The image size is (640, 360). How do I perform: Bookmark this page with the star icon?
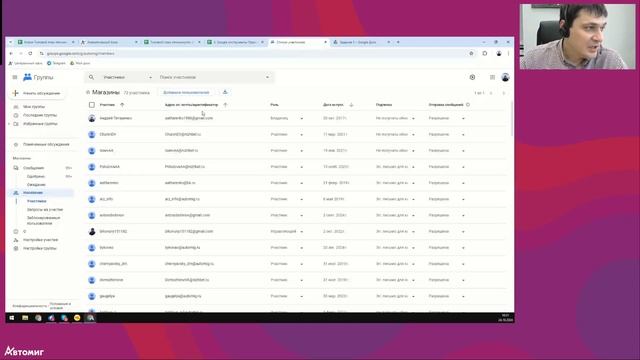click(x=471, y=53)
